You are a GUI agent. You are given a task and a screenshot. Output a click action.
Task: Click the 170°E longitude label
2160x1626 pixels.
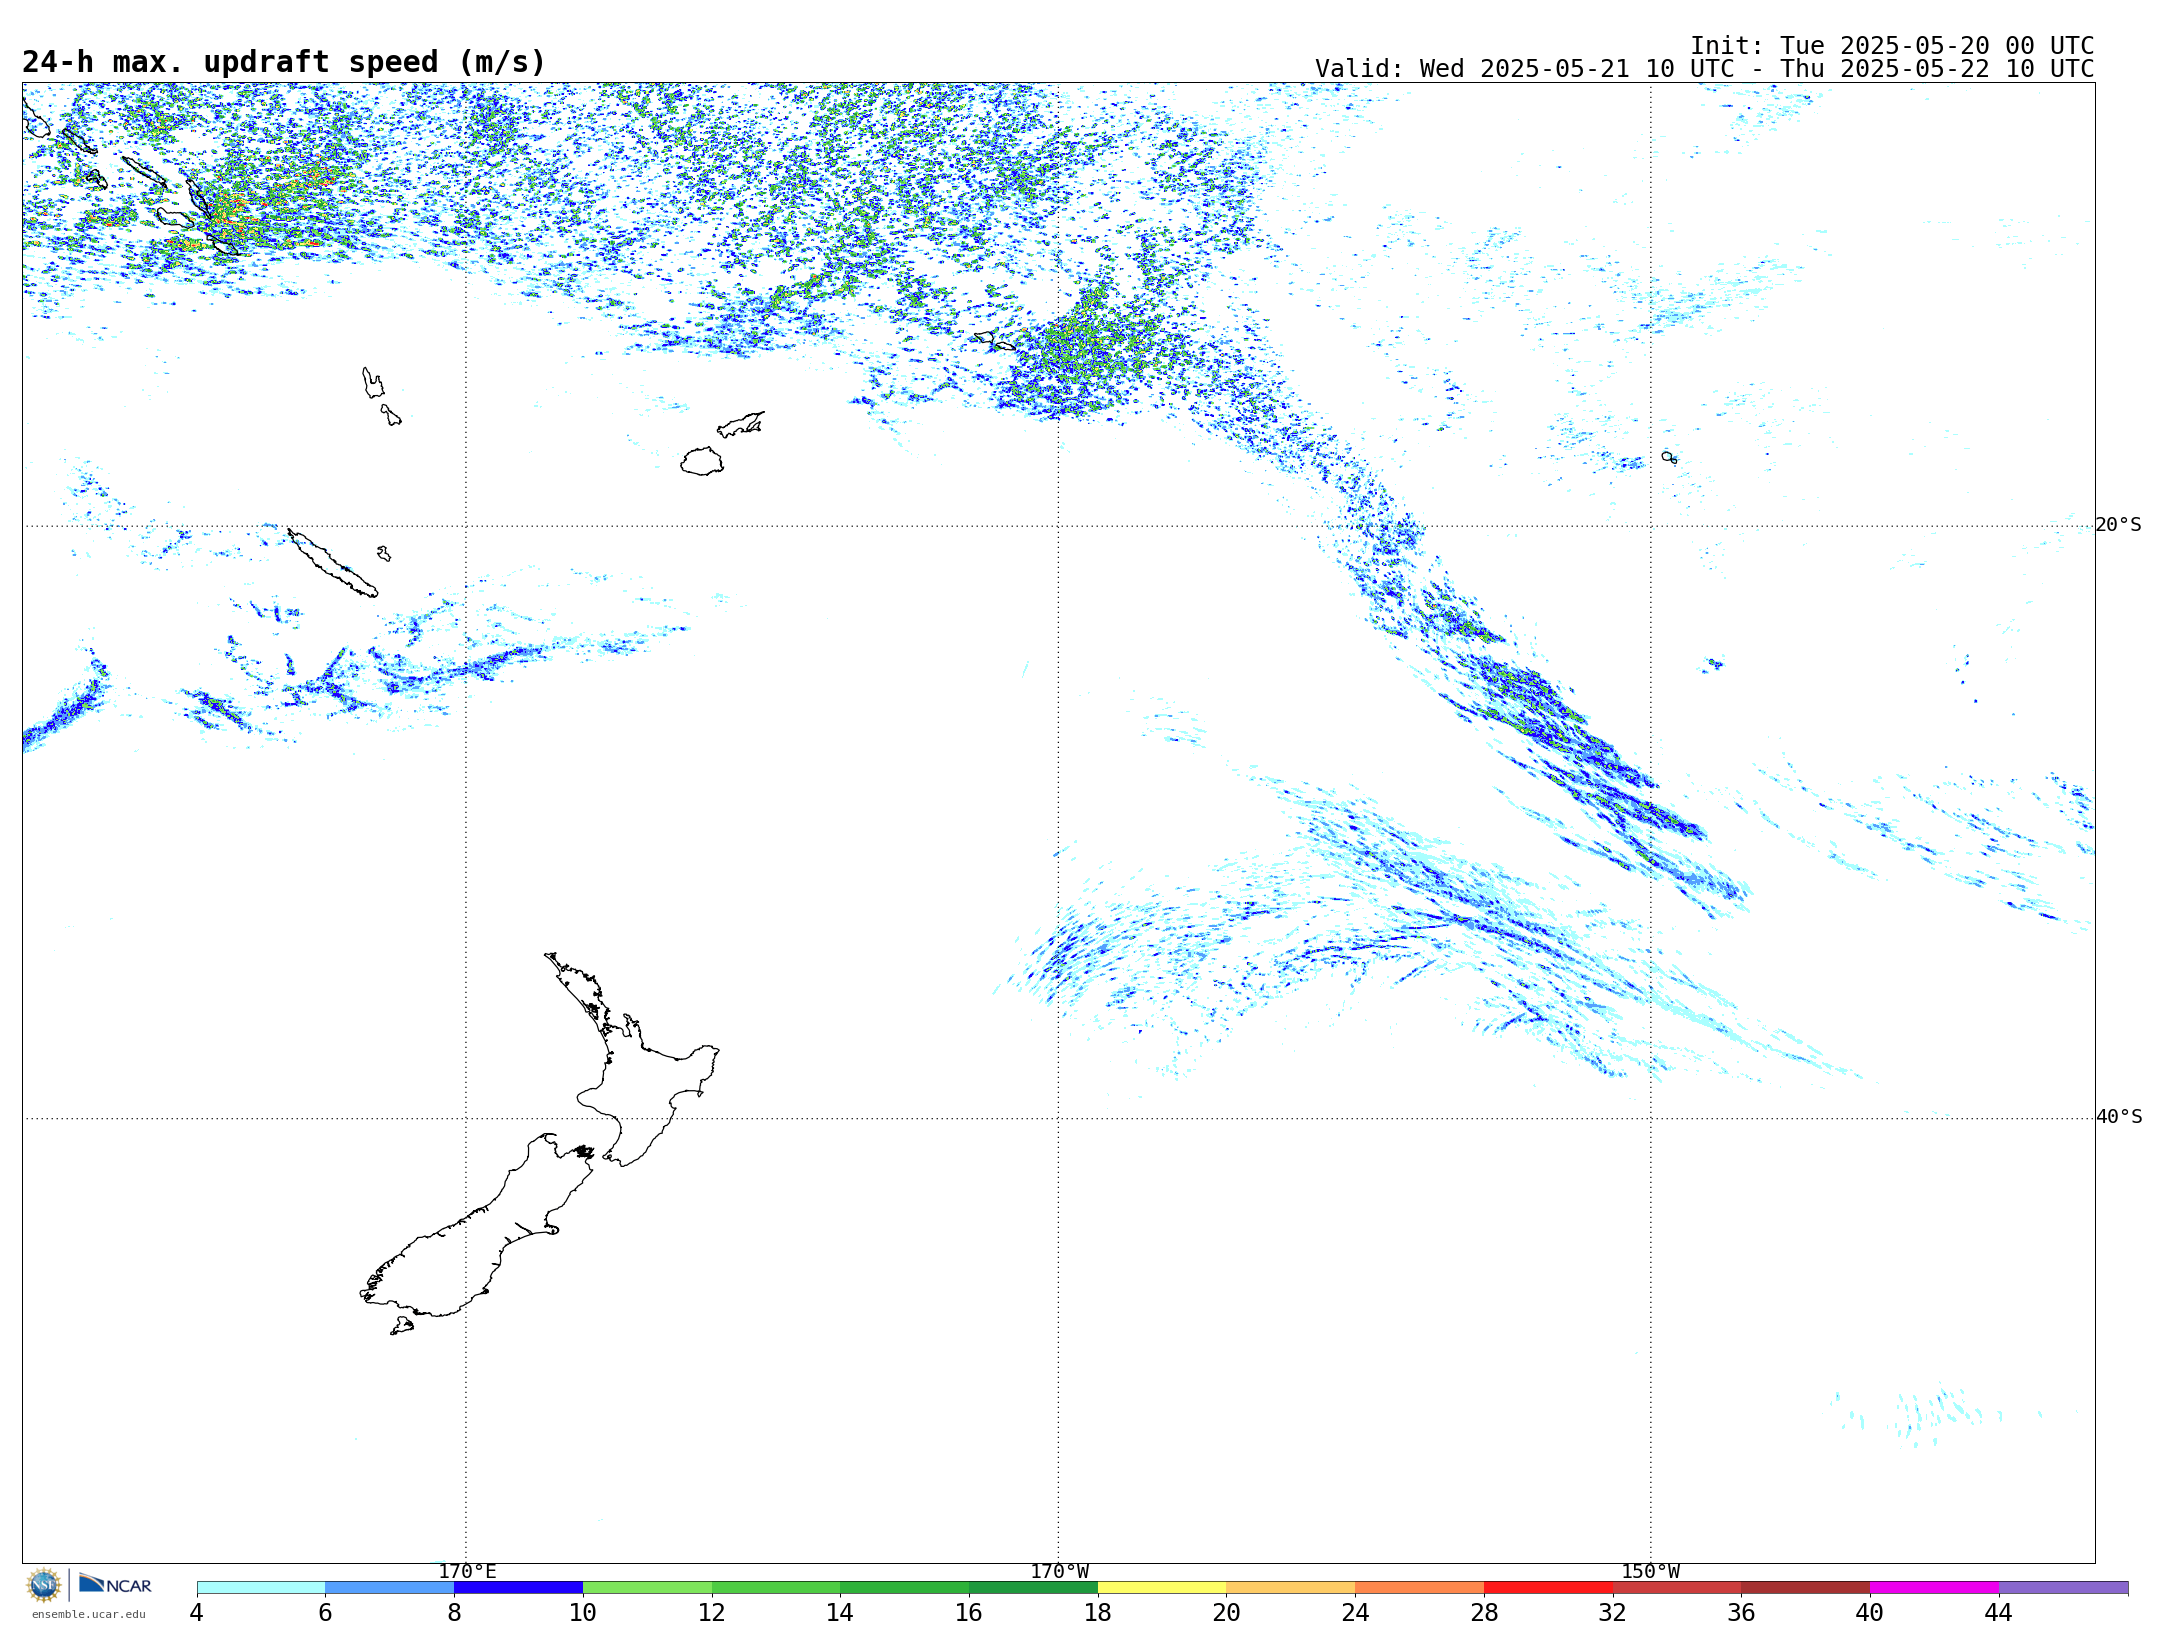pos(467,1572)
